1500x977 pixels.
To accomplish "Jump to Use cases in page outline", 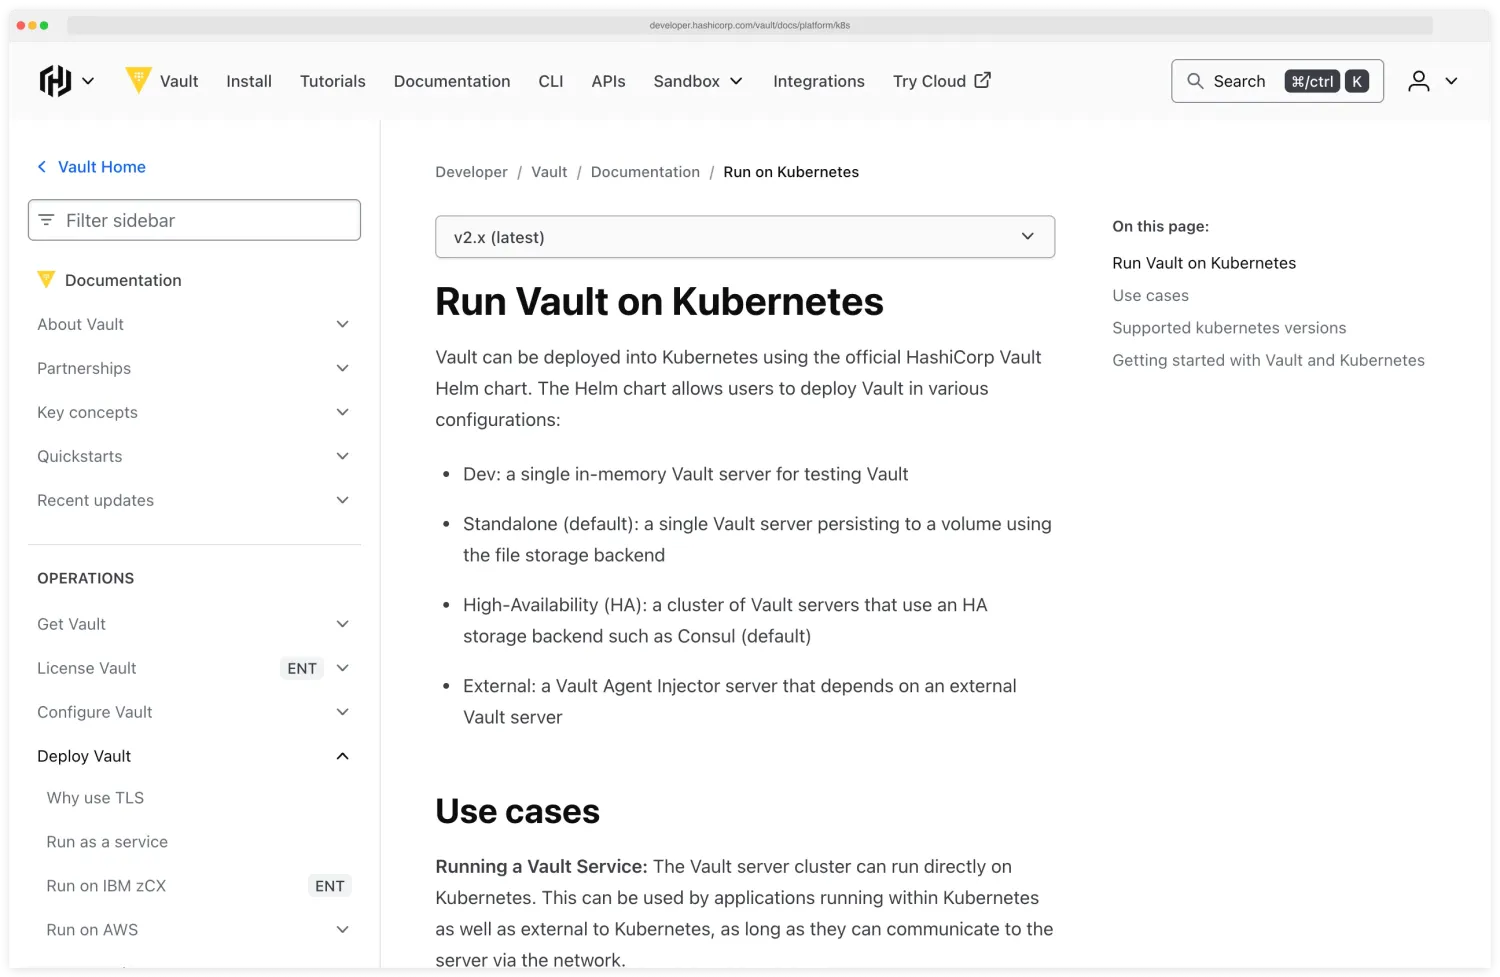I will pos(1150,296).
